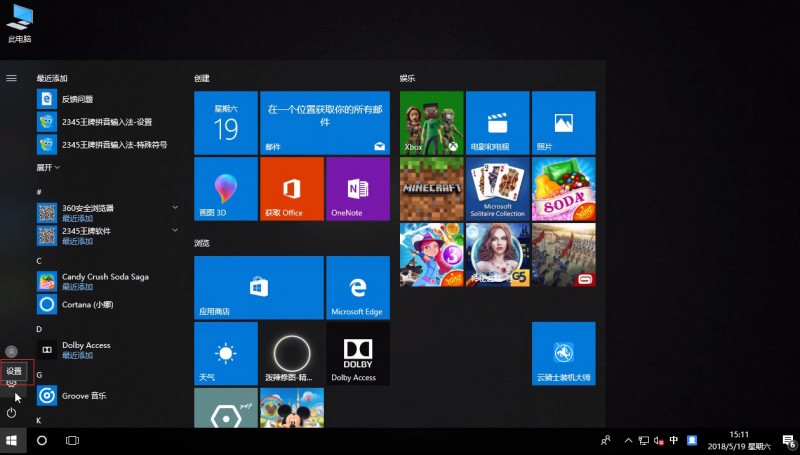The image size is (800, 455).
Task: Open the photo editing tile with ring icon
Action: [292, 353]
